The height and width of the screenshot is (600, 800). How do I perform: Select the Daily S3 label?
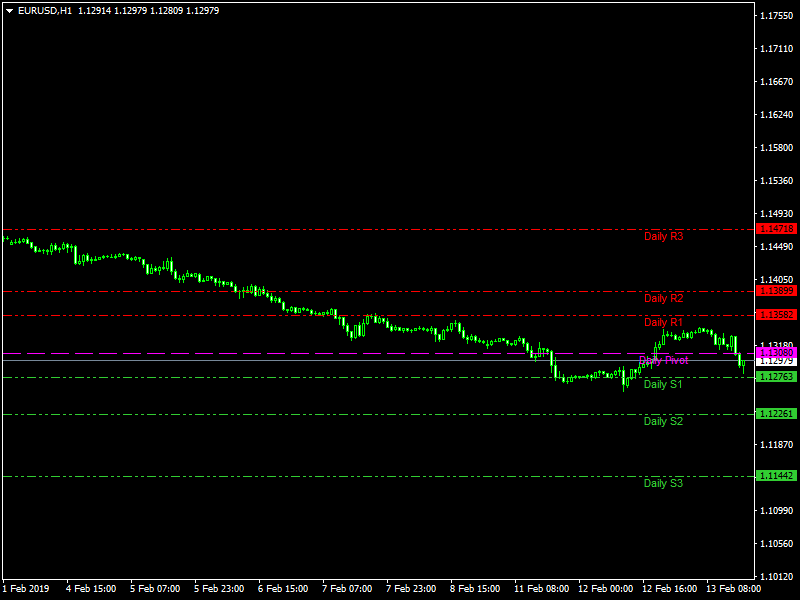pyautogui.click(x=663, y=484)
